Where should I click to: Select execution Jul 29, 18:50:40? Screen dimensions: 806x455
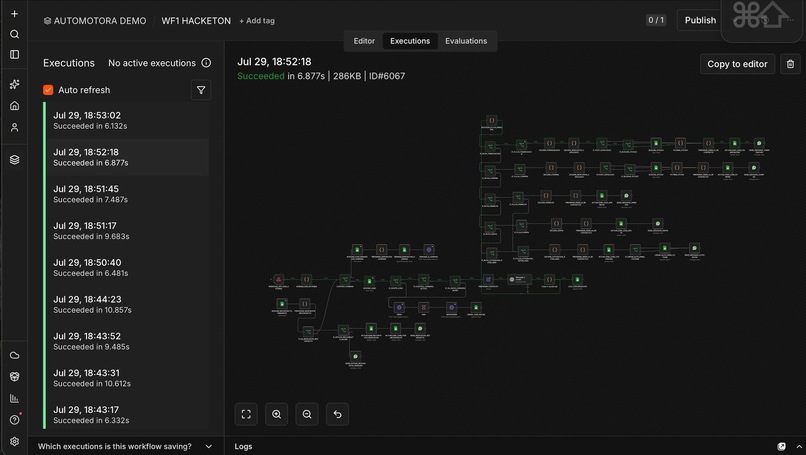126,267
